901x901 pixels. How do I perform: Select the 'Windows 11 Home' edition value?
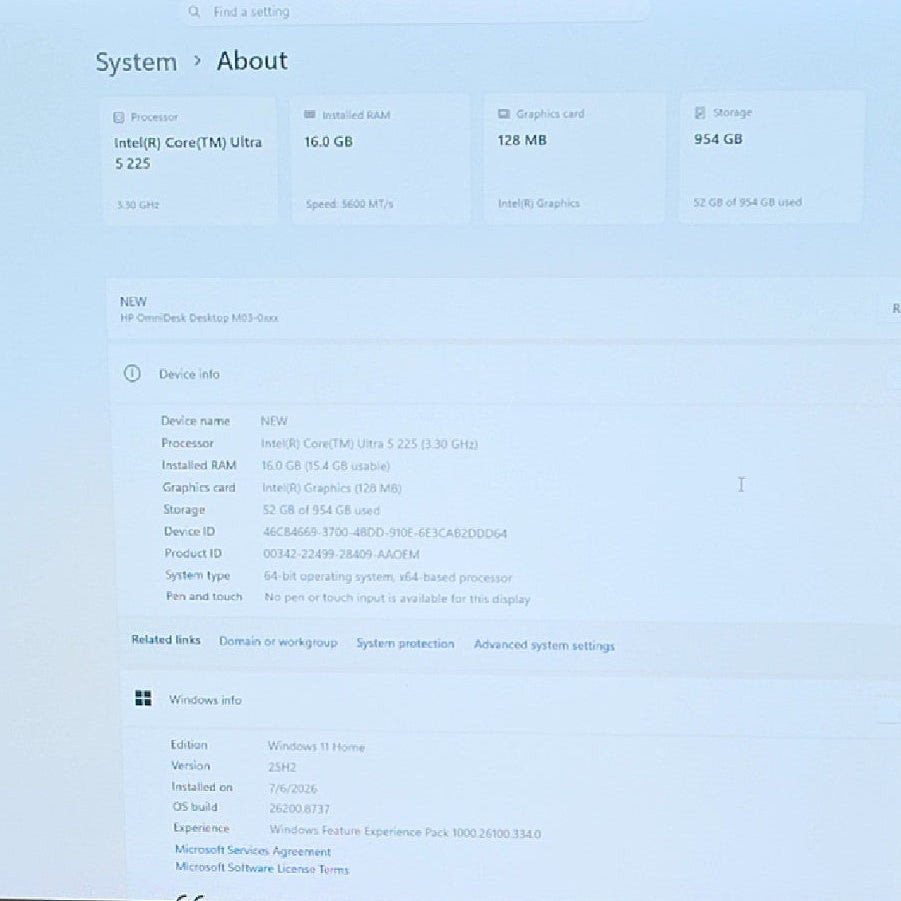coord(316,747)
